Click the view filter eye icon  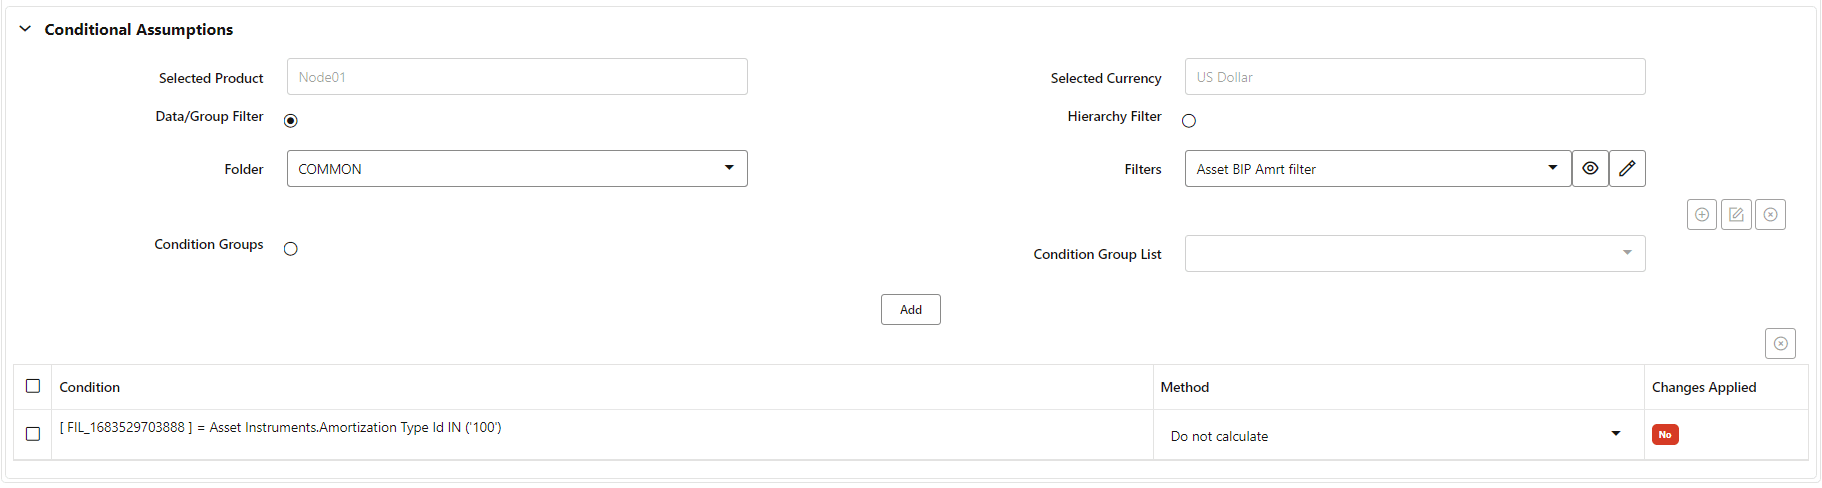click(x=1590, y=169)
